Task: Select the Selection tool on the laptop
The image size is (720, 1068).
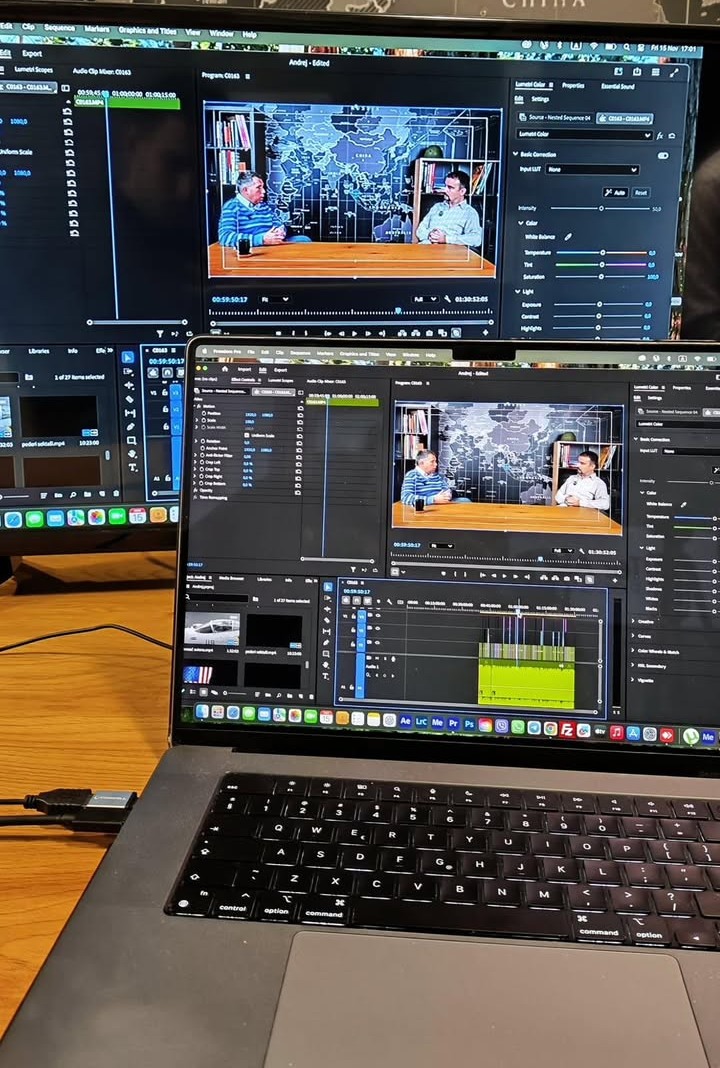Action: click(x=328, y=586)
